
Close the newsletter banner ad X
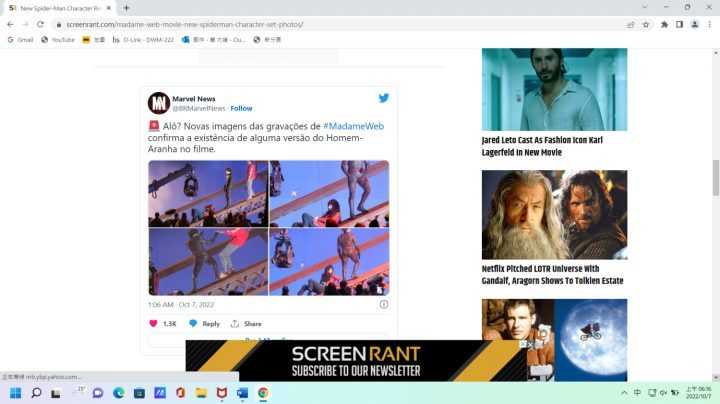[530, 344]
